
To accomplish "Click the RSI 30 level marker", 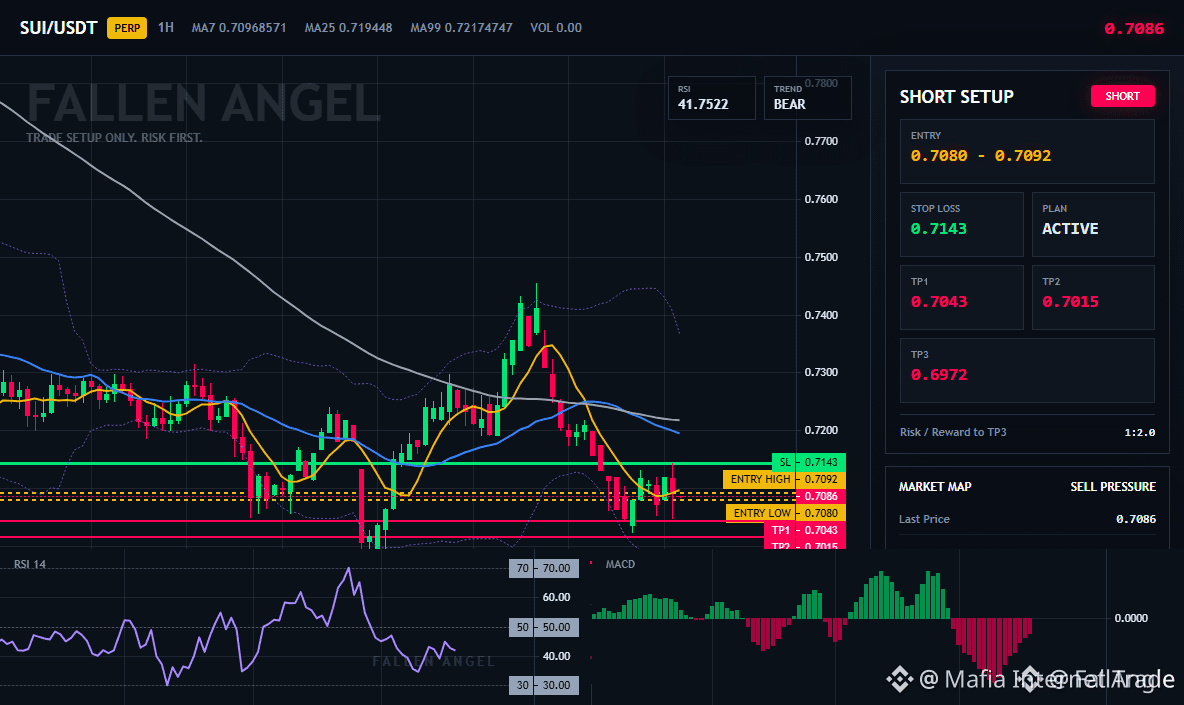I will point(544,685).
